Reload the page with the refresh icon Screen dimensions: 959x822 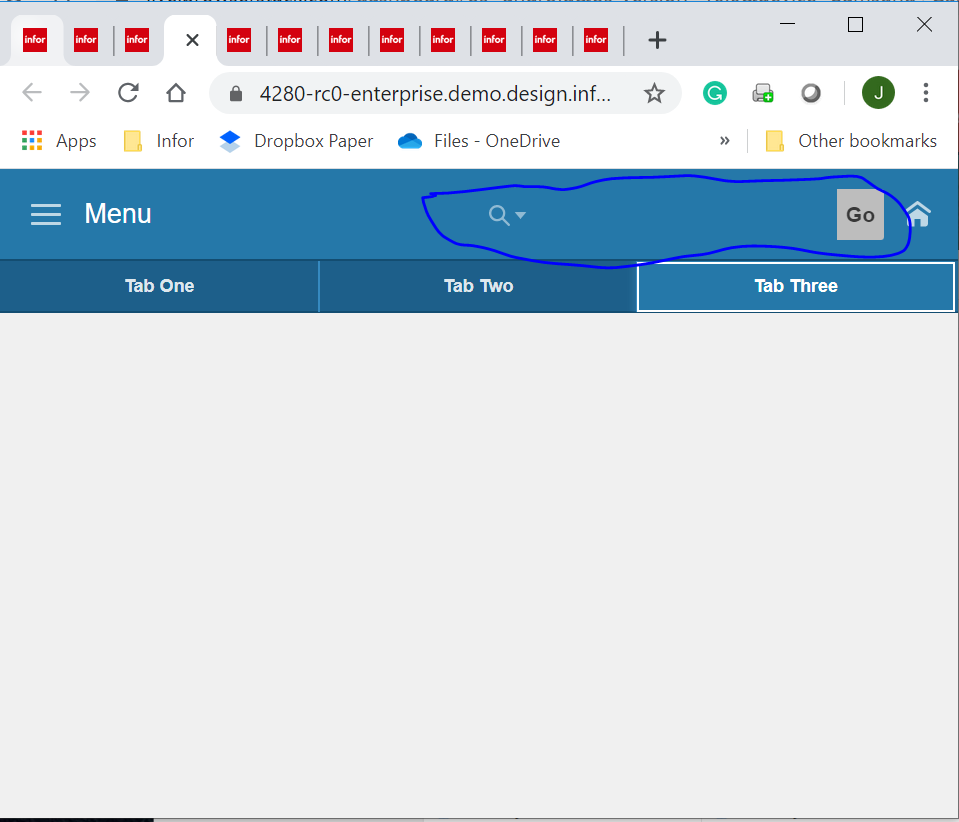point(128,93)
